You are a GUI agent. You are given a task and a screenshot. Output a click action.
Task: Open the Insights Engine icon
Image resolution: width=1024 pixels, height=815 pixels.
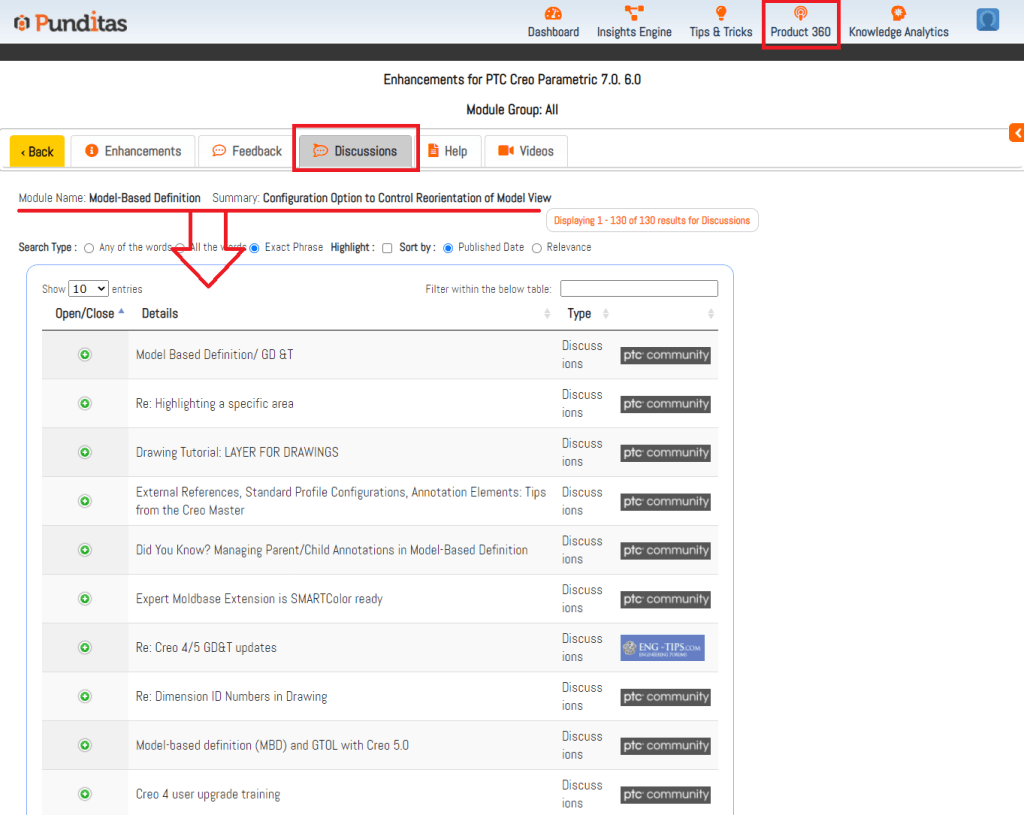coord(634,14)
